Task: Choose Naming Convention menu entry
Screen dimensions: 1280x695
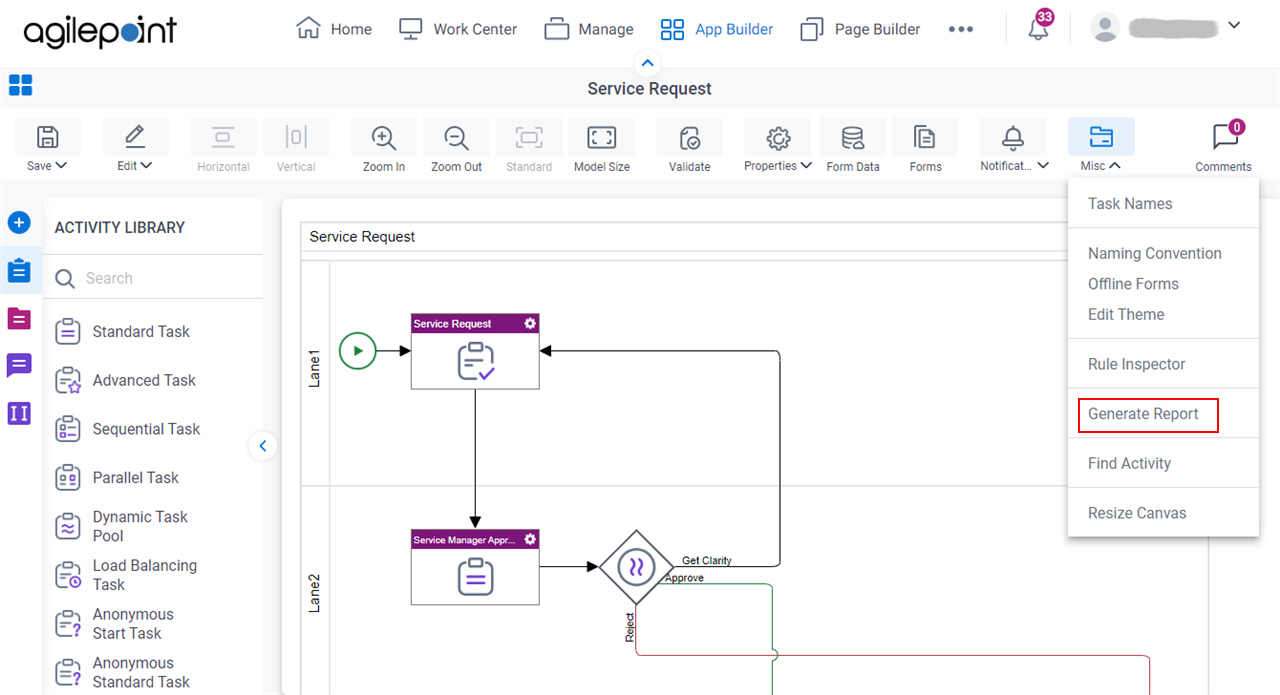Action: (x=1155, y=254)
